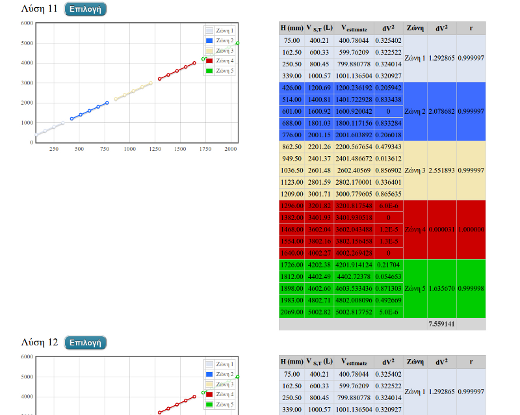
Task: Click Ζώνη 1 swatch in Λύση 11 chart legend
Action: click(209, 31)
